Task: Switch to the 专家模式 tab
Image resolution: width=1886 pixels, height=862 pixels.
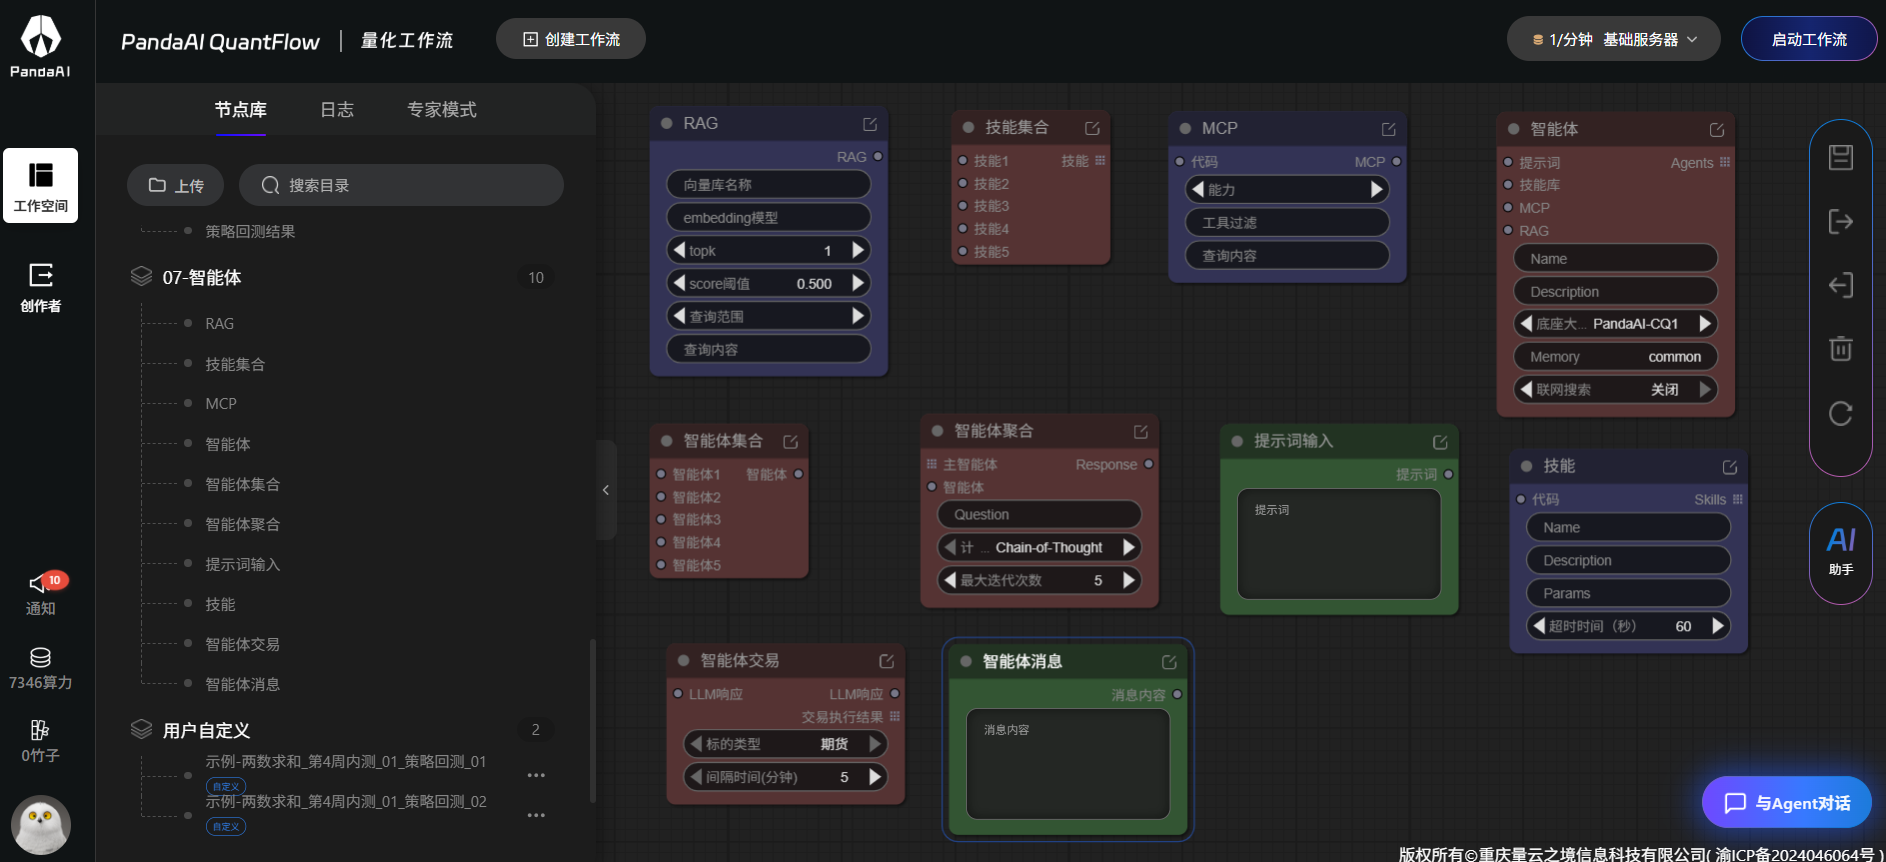Action: [441, 110]
